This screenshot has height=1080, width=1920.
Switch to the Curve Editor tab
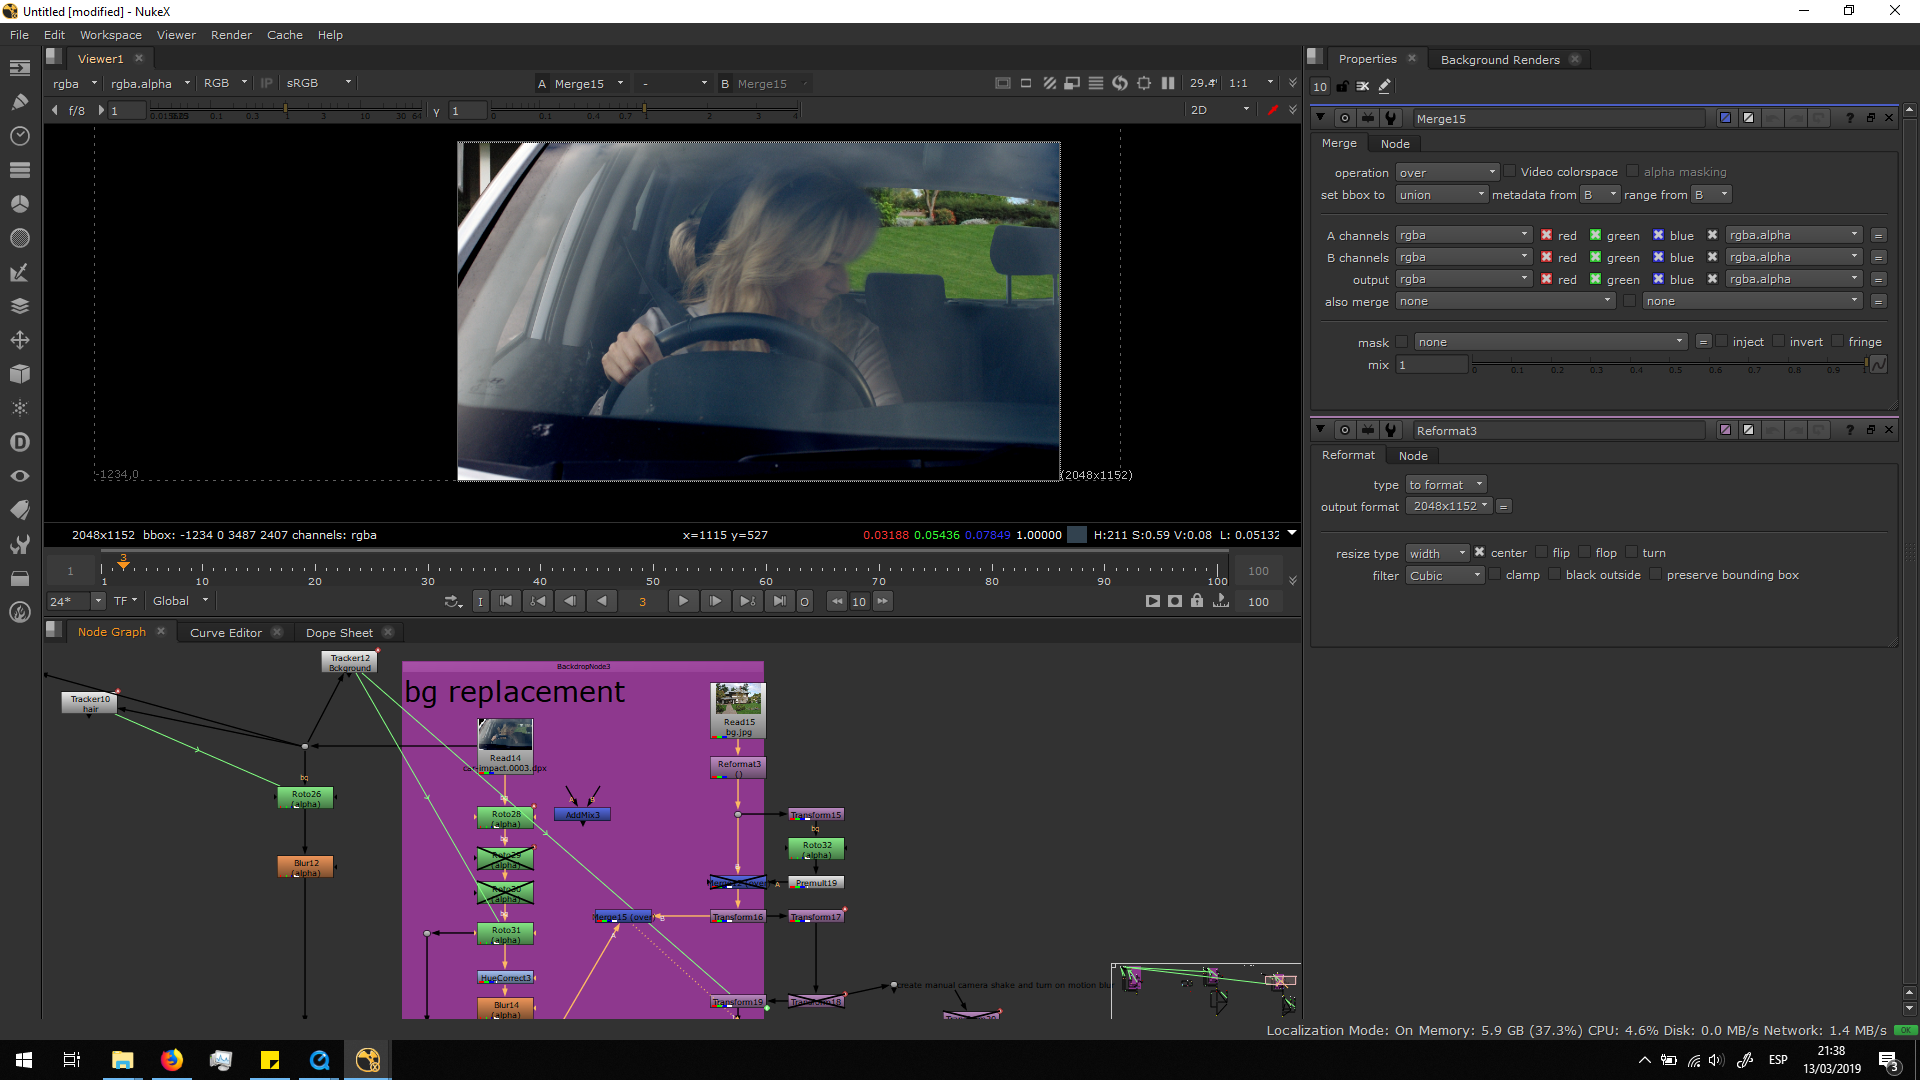click(x=225, y=633)
